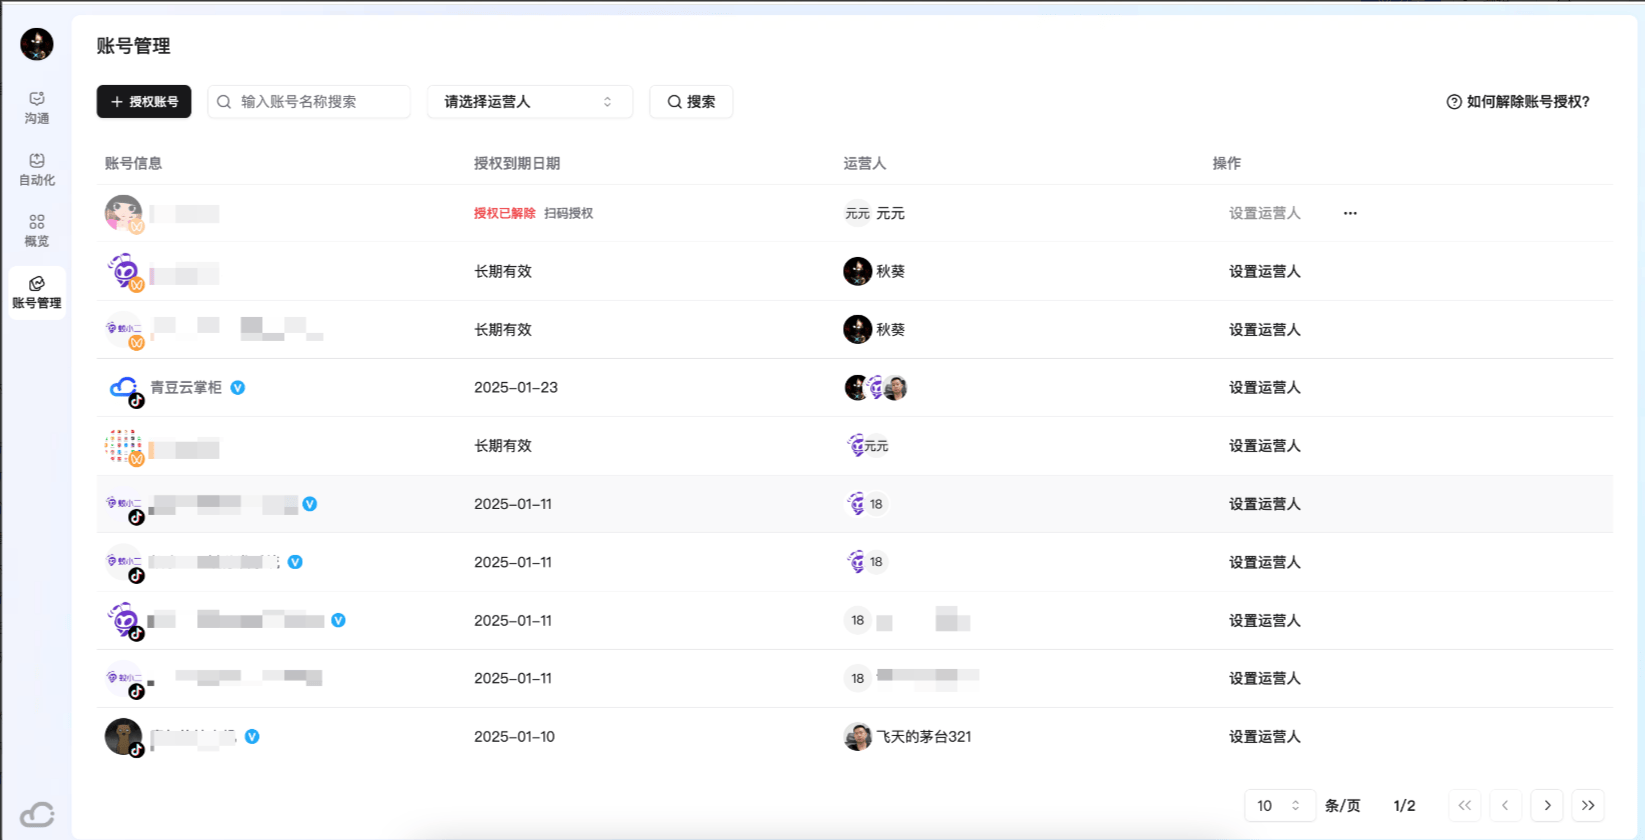Click the 1/2 page indicator
The image size is (1645, 840).
tap(1404, 806)
